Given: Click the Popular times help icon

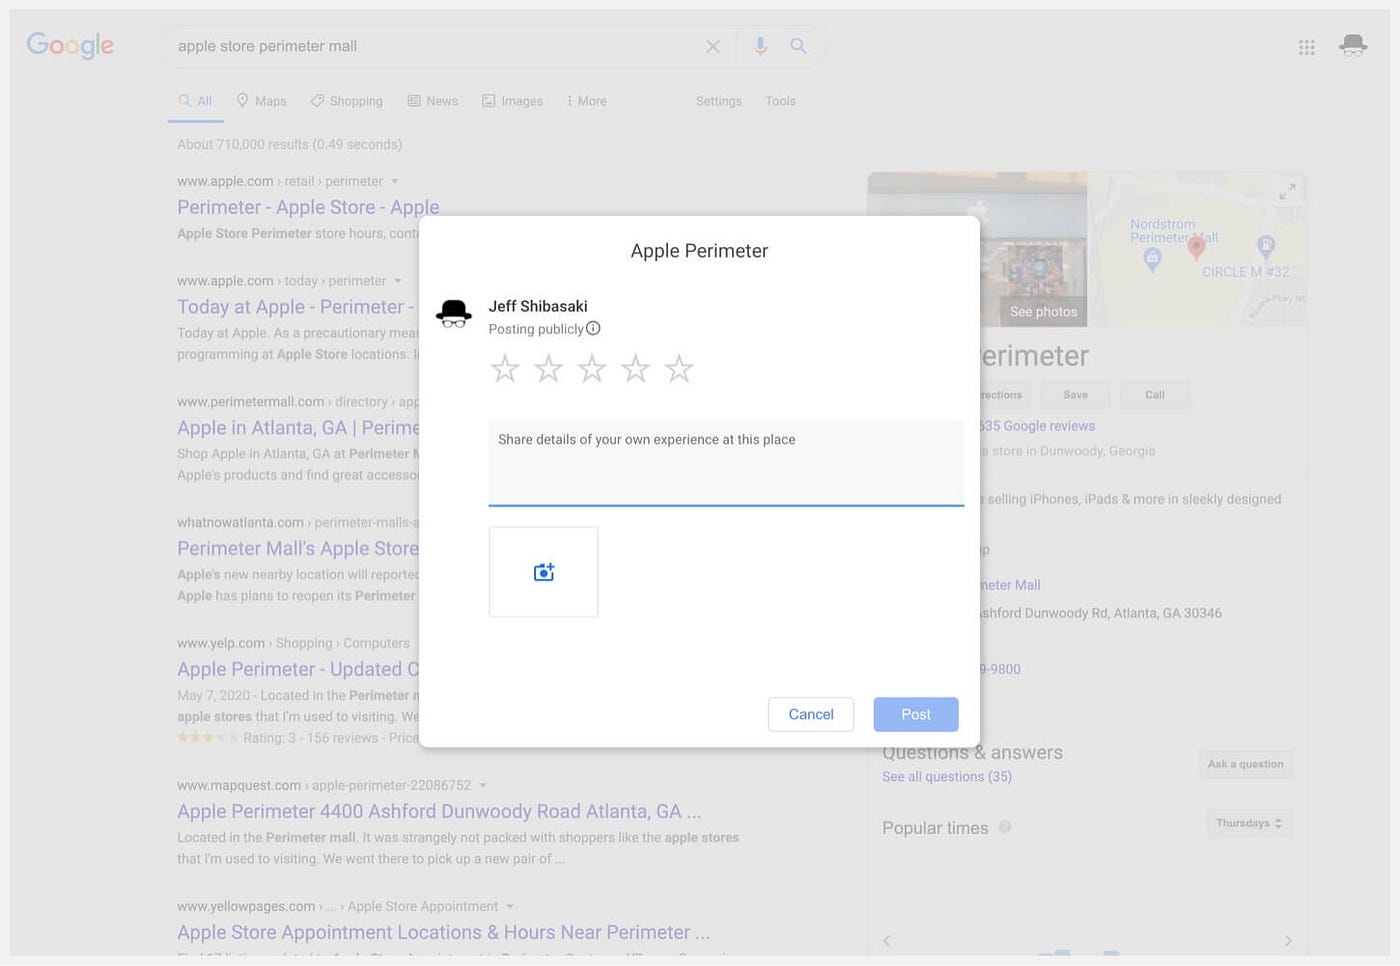Looking at the screenshot, I should (x=1005, y=827).
